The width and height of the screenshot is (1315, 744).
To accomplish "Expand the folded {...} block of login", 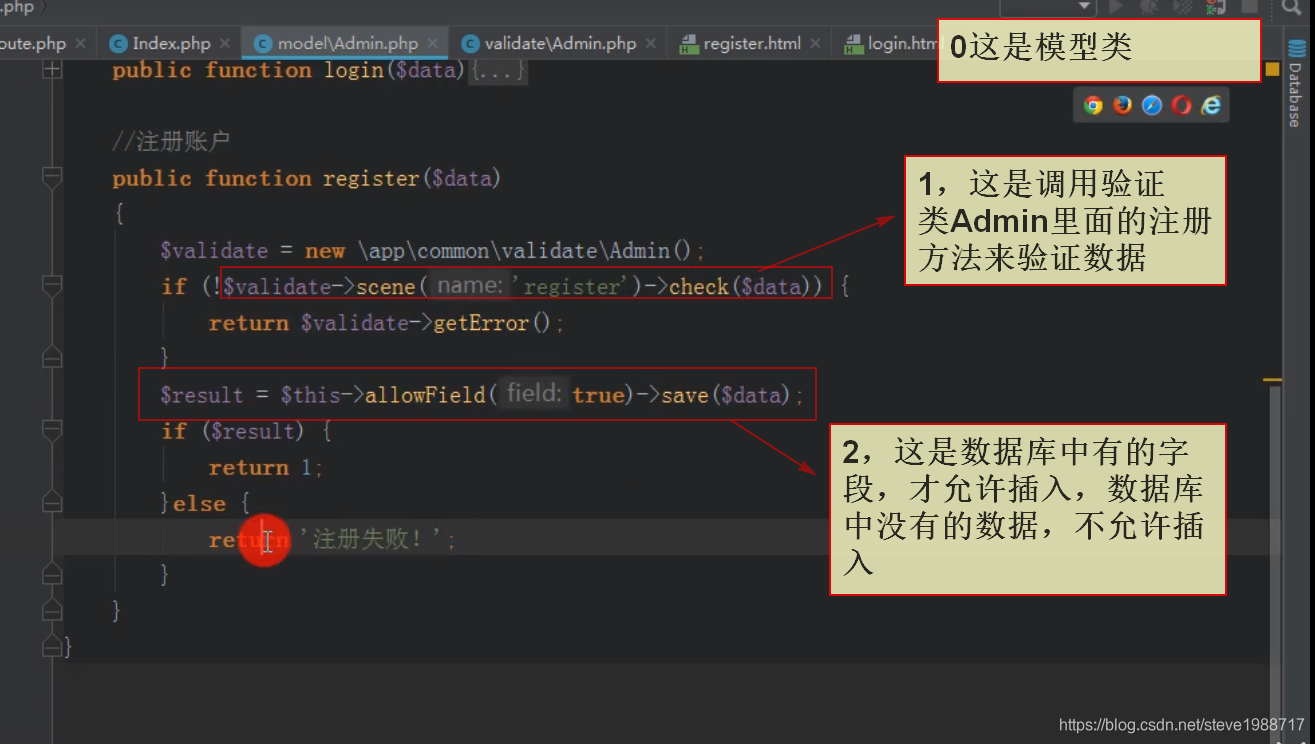I will pos(498,70).
